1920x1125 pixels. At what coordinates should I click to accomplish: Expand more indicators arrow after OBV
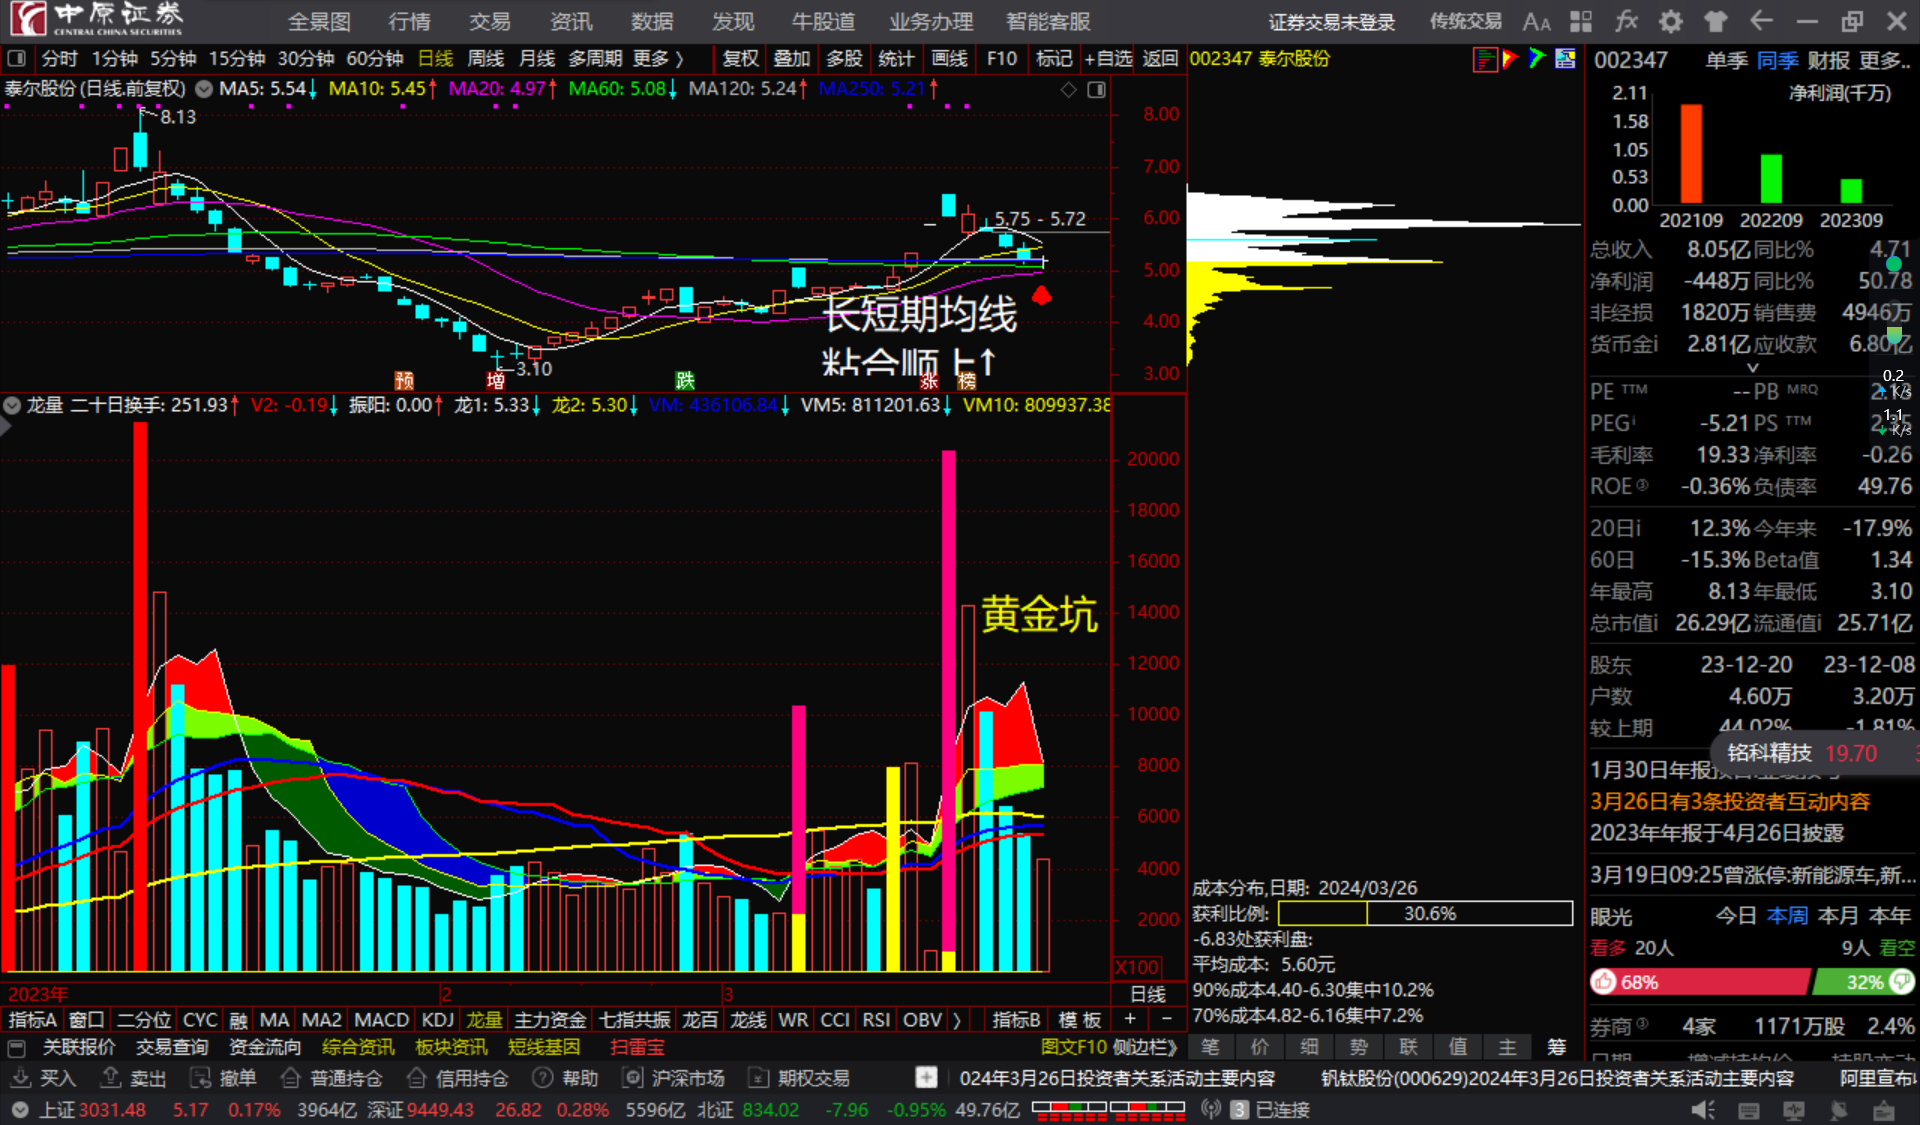(957, 1020)
